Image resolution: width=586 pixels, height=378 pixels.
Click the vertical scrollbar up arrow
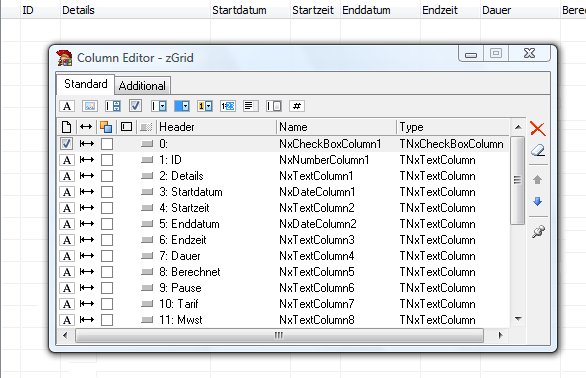click(518, 127)
